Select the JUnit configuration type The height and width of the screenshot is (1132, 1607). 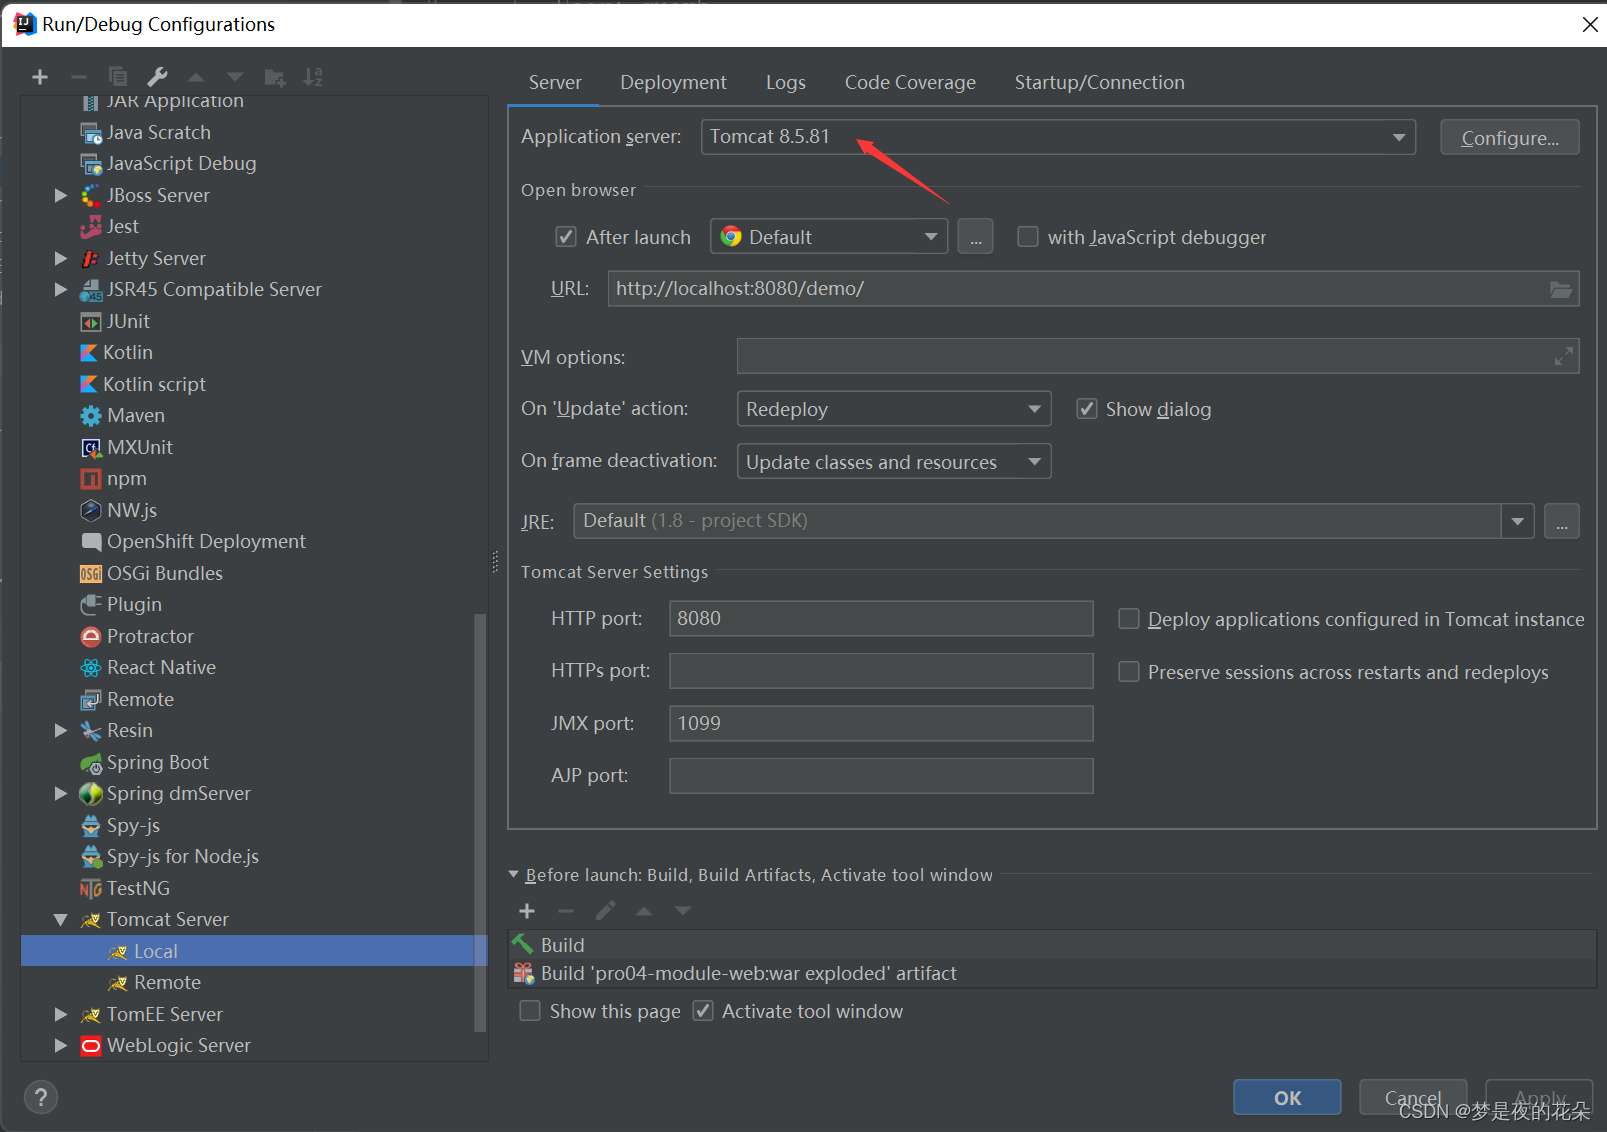click(128, 321)
